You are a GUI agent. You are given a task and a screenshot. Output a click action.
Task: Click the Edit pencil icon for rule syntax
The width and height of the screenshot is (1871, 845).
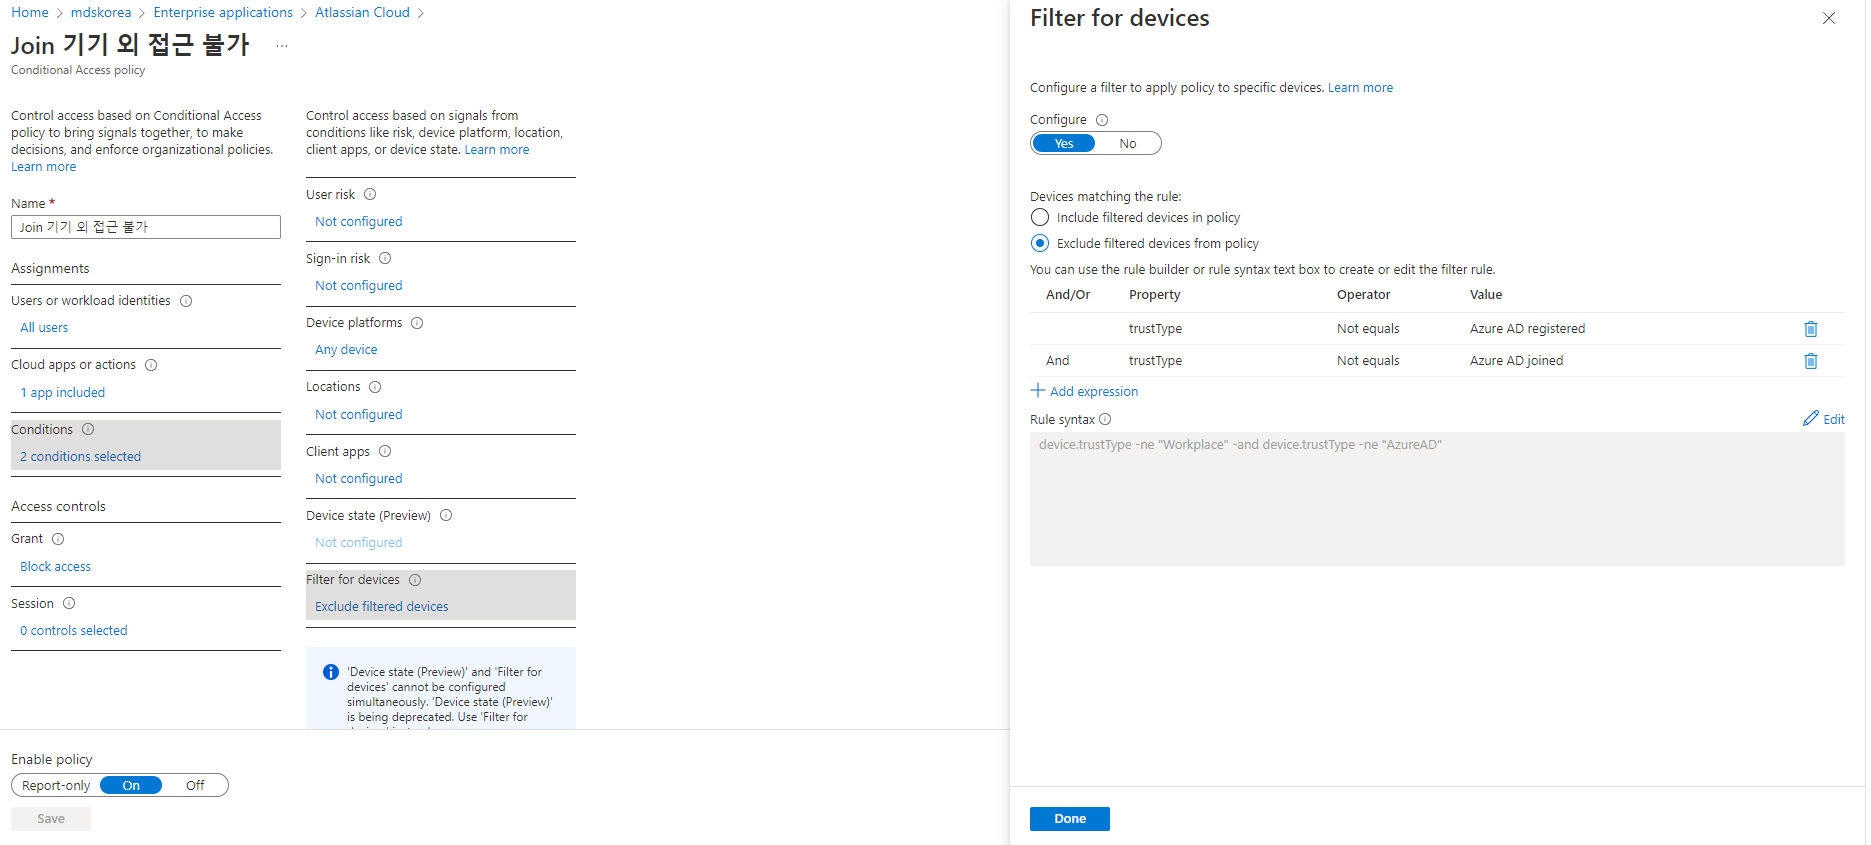coord(1811,419)
